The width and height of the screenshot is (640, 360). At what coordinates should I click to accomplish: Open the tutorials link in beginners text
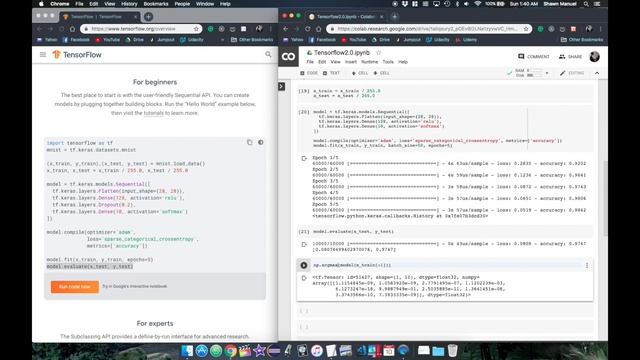click(x=153, y=113)
